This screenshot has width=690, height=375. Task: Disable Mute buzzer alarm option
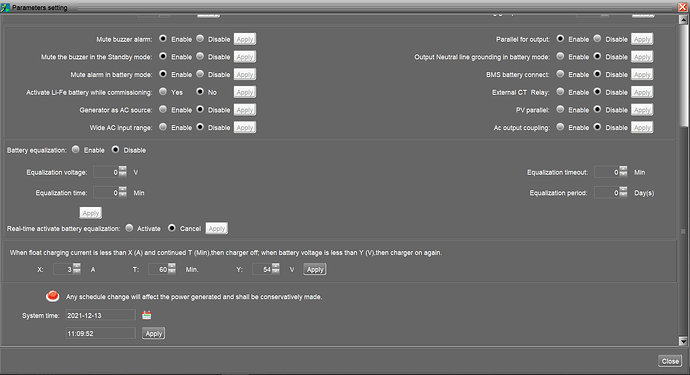pyautogui.click(x=200, y=39)
